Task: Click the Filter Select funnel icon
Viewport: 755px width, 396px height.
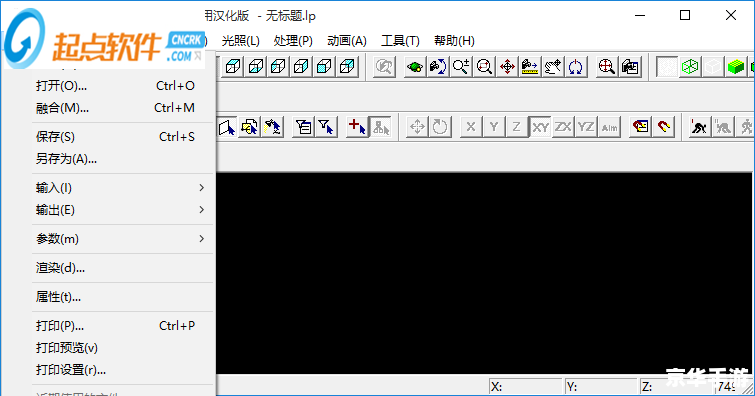Action: (x=326, y=127)
